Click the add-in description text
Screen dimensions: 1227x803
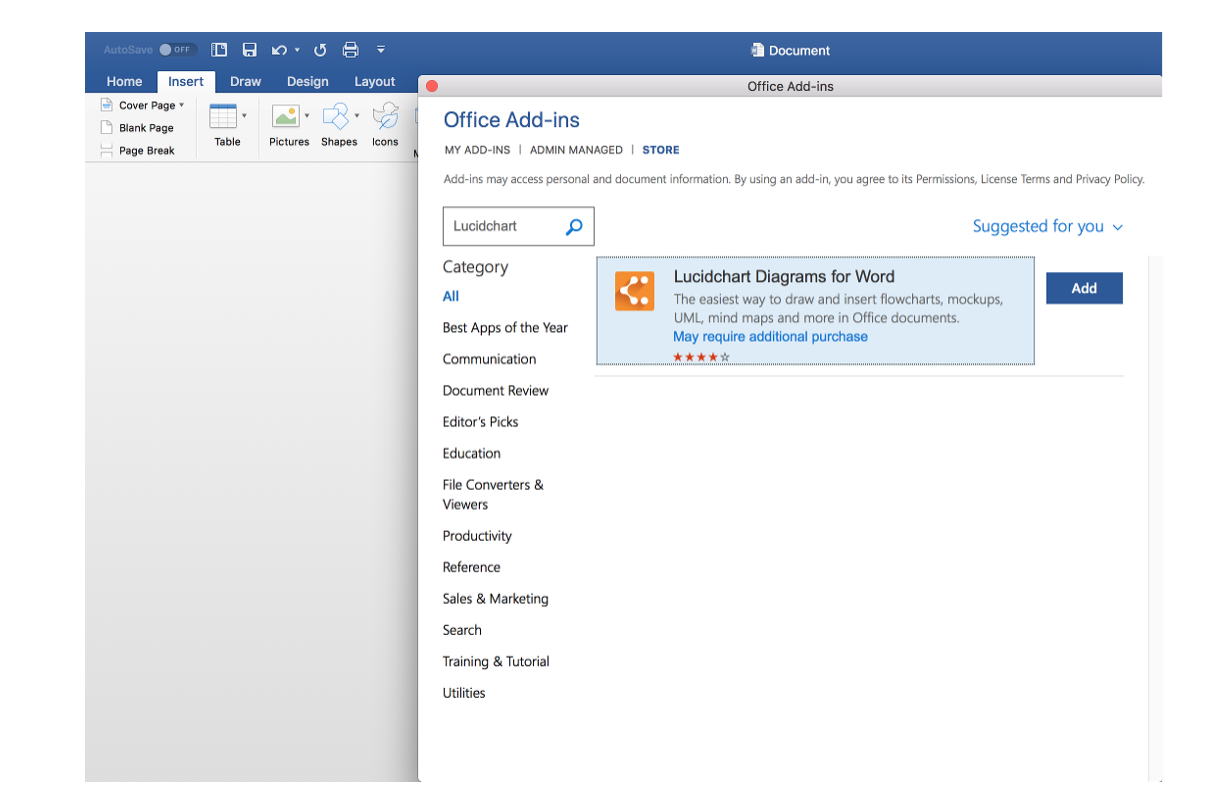838,309
